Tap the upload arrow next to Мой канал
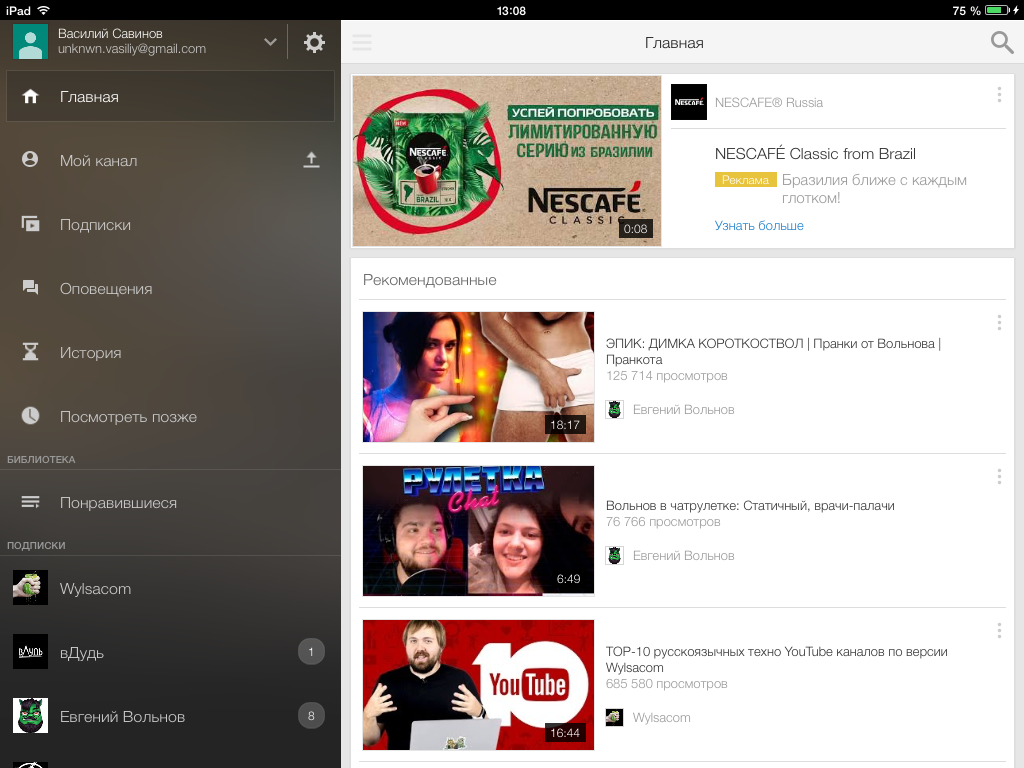This screenshot has width=1024, height=768. click(312, 160)
